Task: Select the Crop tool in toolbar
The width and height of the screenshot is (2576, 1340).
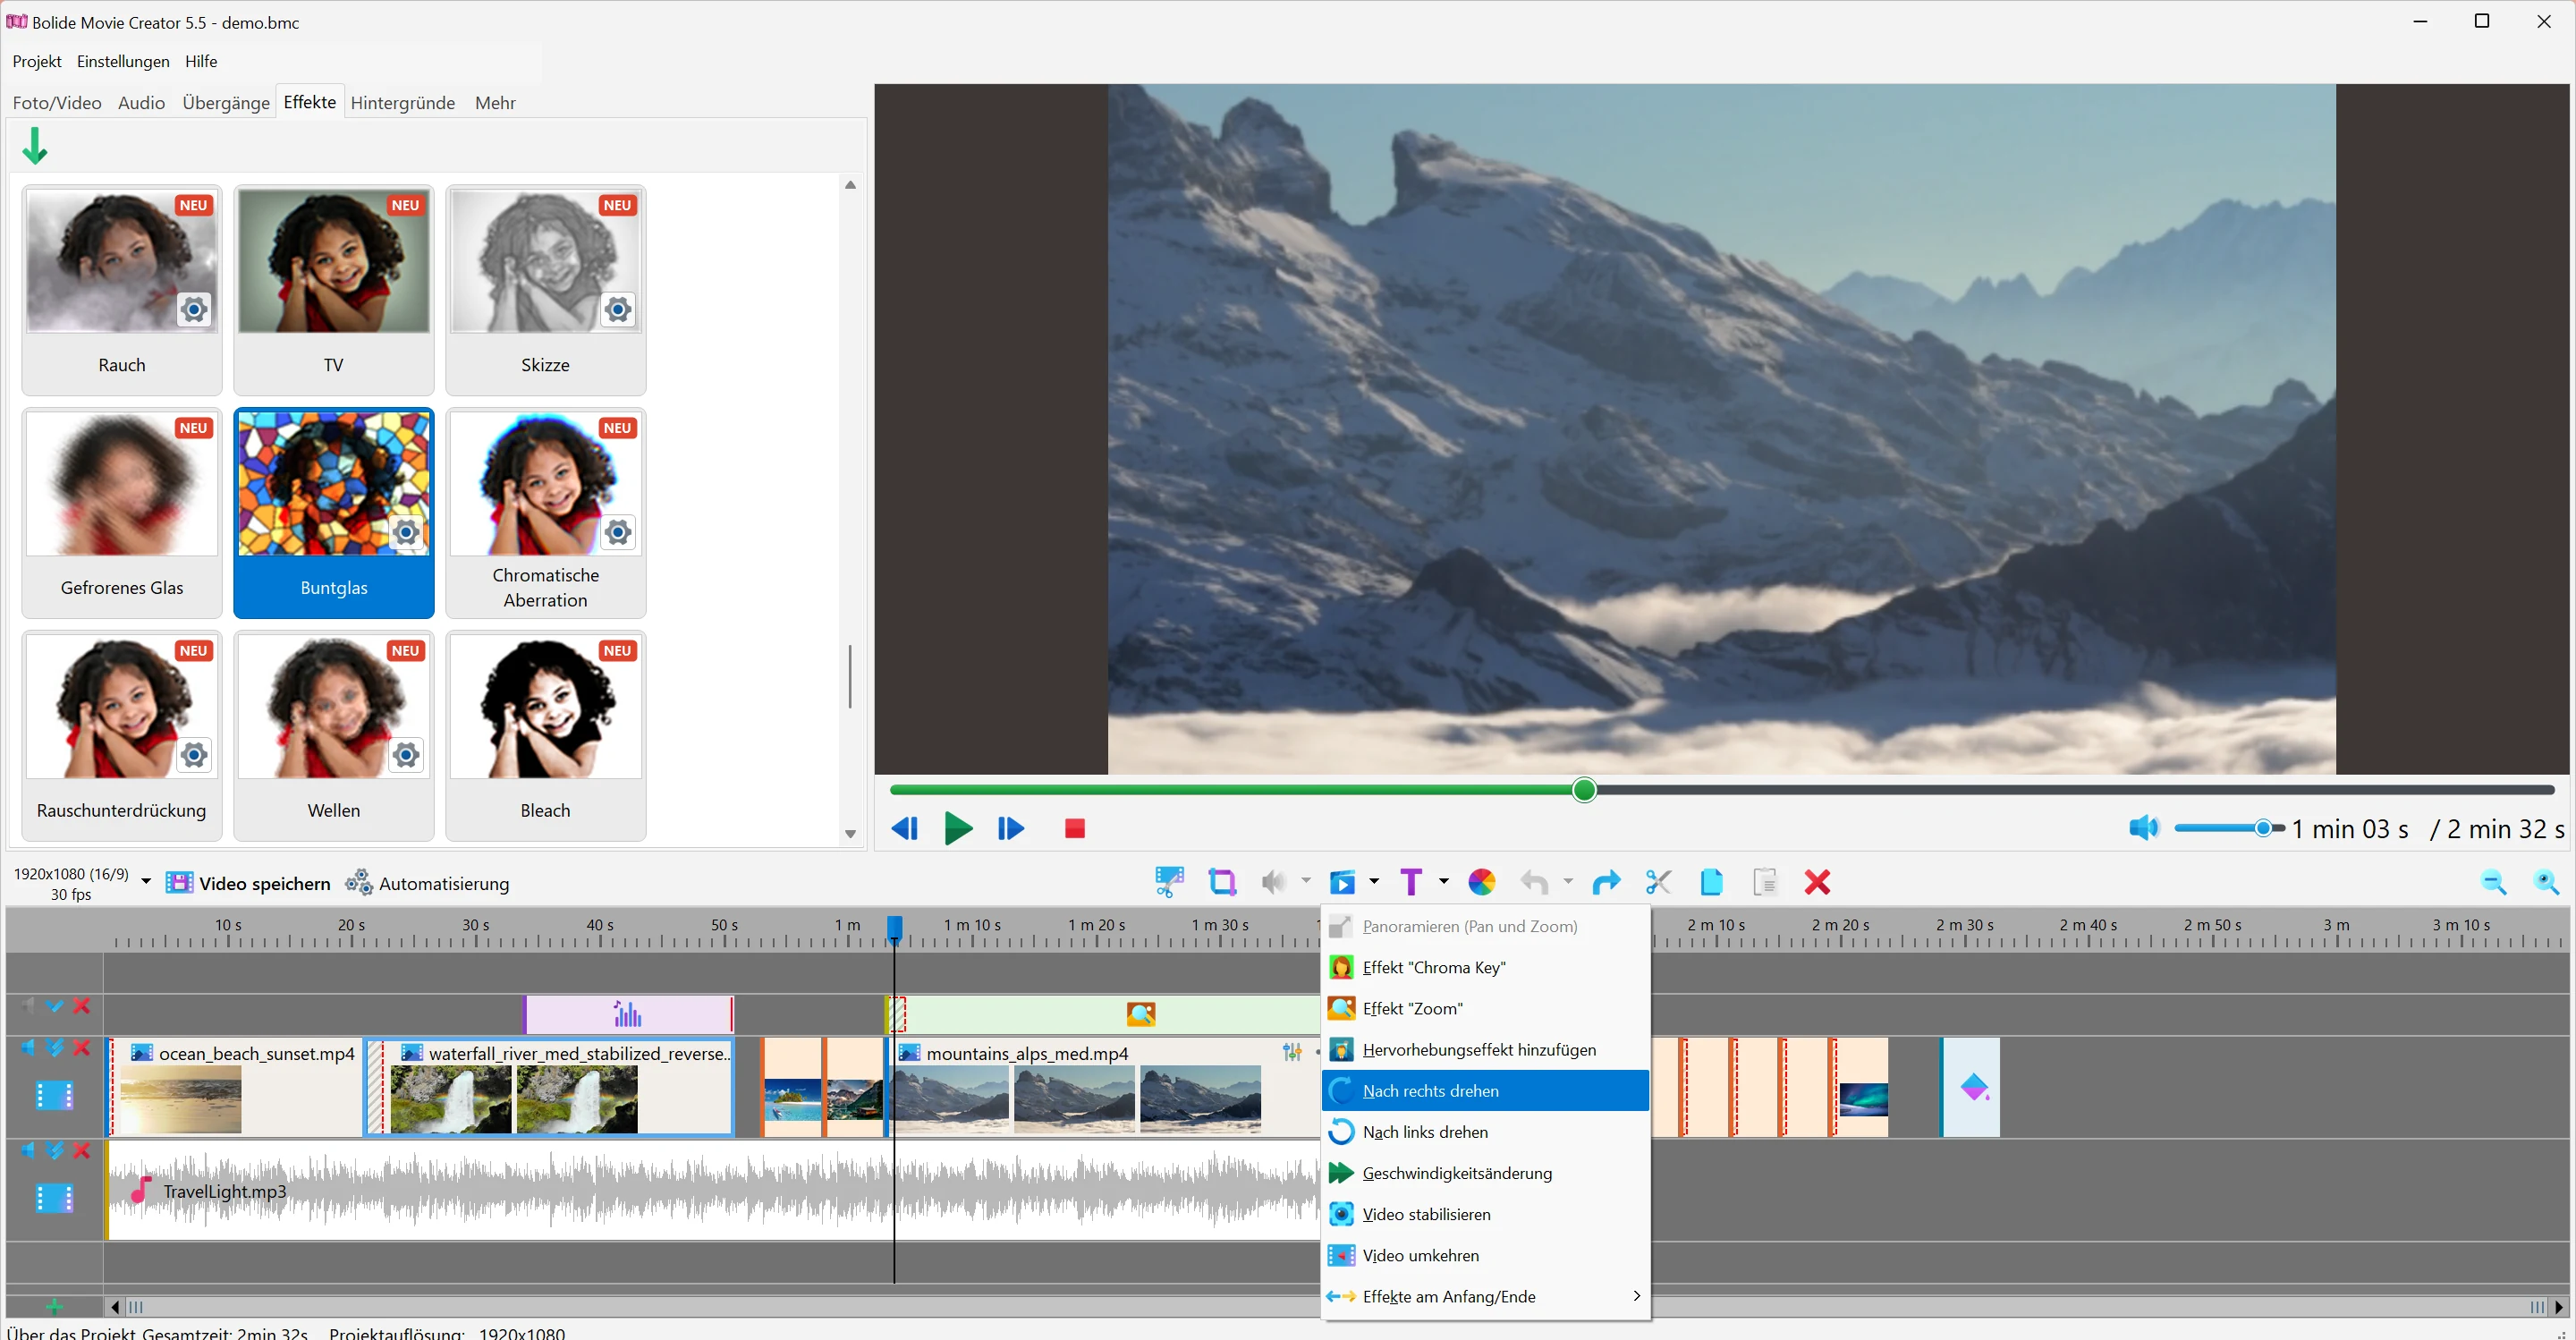Action: pyautogui.click(x=1222, y=882)
